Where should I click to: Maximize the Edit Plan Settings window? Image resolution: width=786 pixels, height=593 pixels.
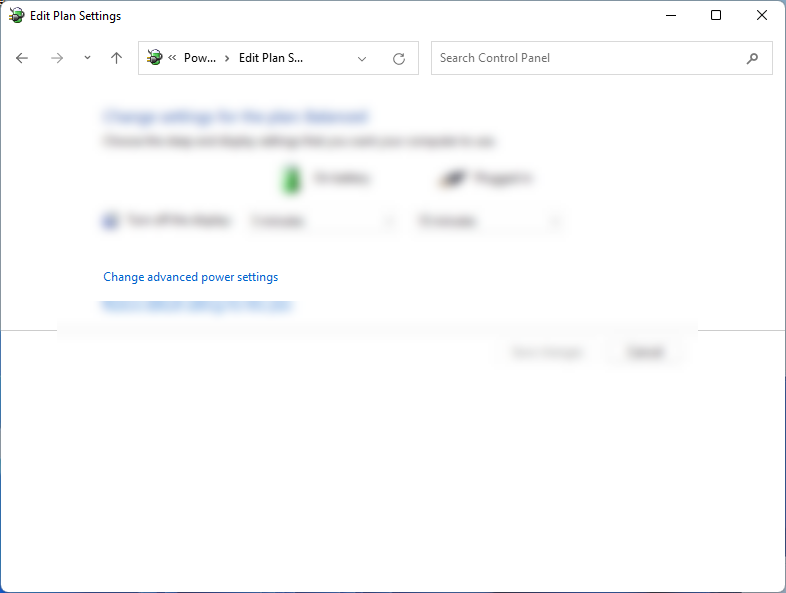pyautogui.click(x=716, y=16)
